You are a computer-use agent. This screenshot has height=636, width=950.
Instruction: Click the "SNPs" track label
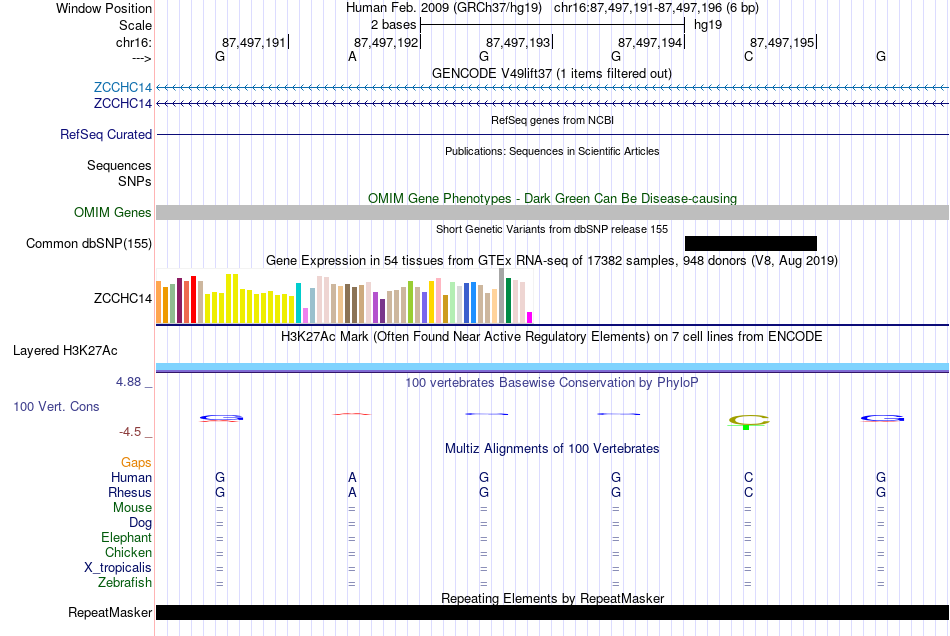pos(135,181)
